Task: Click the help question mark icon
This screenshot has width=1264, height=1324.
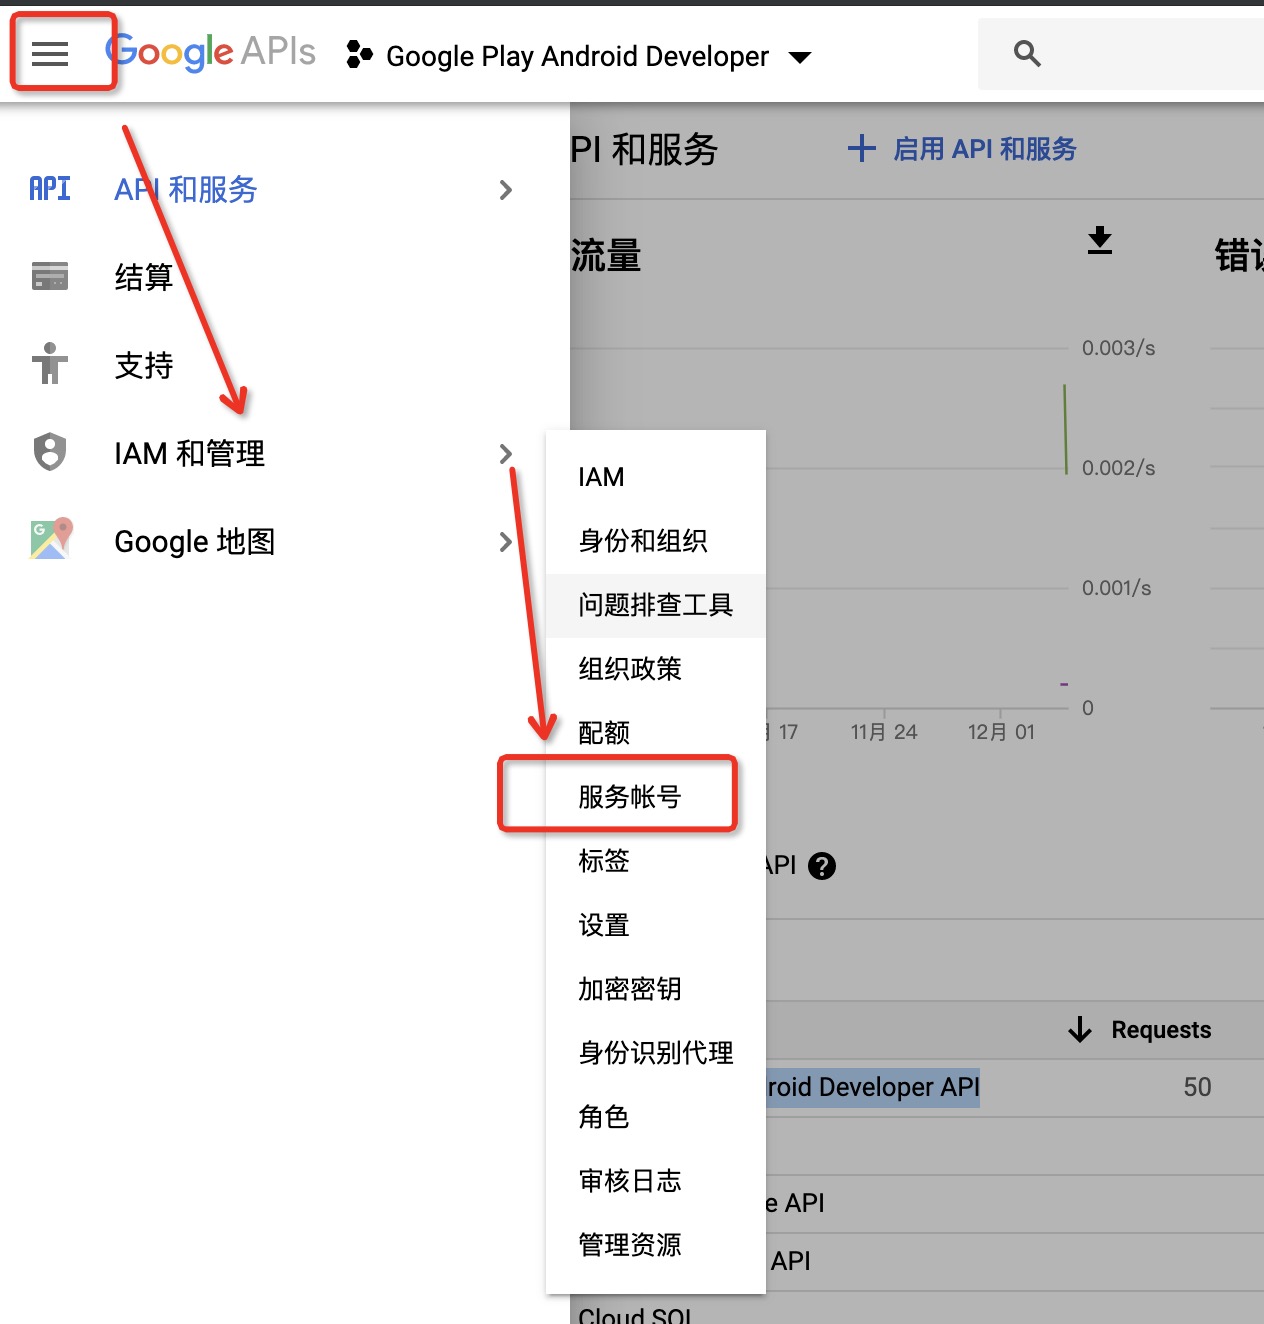Action: (x=822, y=866)
